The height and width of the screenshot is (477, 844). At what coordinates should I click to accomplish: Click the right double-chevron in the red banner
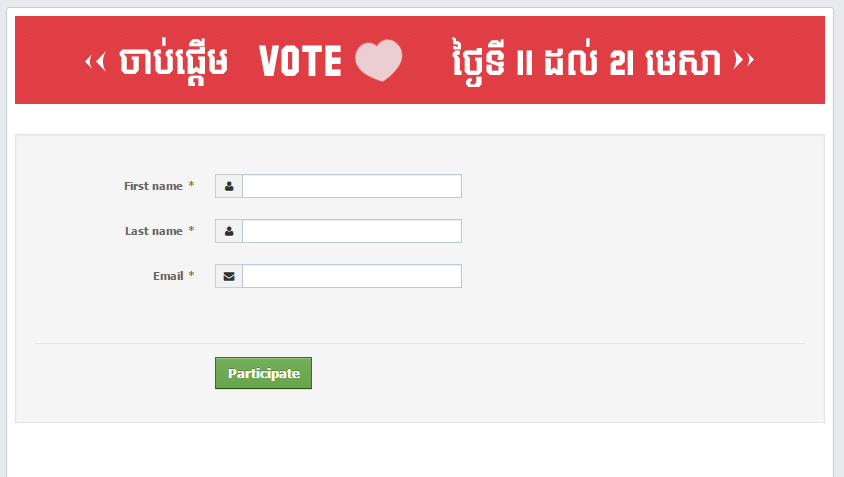coord(743,62)
